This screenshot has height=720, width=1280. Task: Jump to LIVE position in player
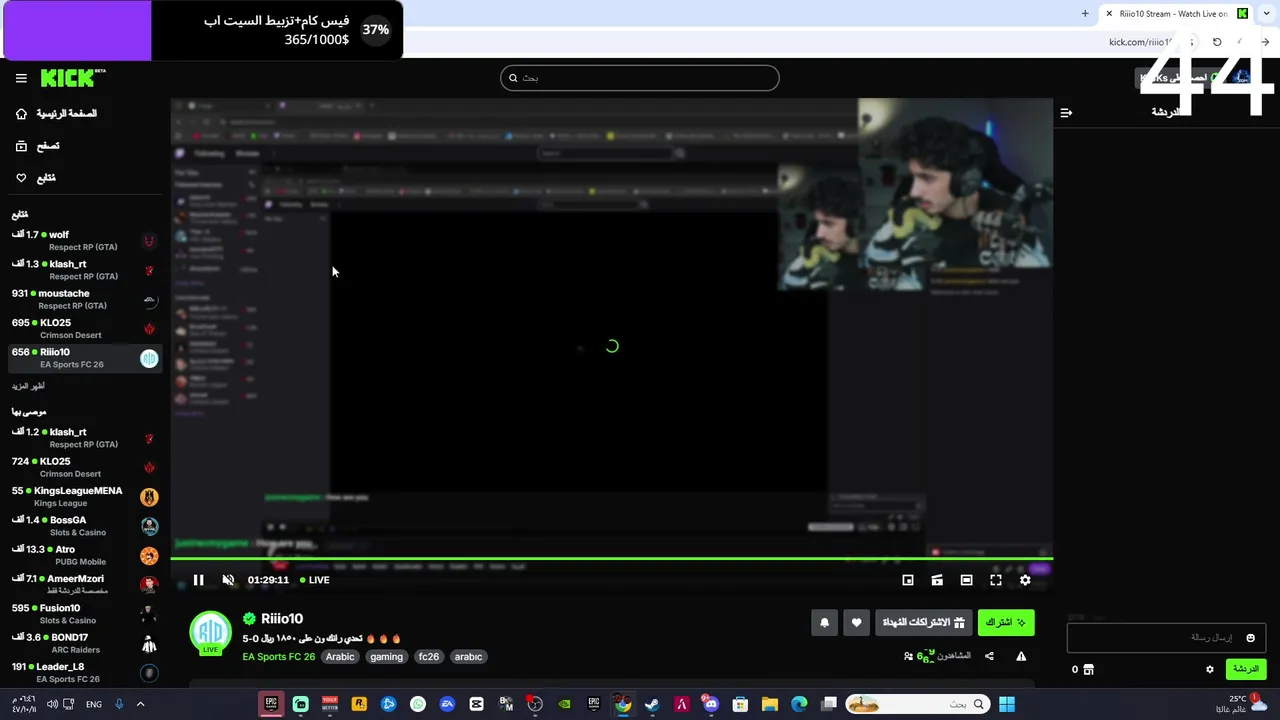(x=315, y=580)
